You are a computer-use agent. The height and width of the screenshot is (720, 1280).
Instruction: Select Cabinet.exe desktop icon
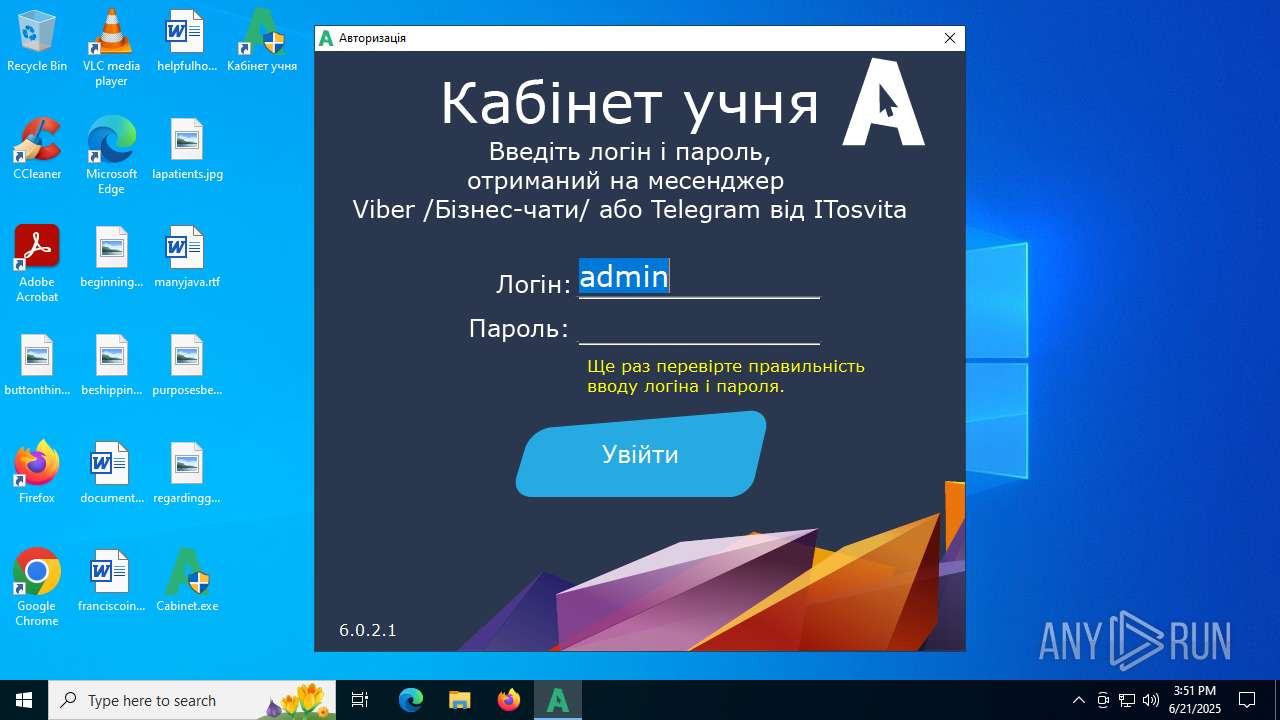187,581
